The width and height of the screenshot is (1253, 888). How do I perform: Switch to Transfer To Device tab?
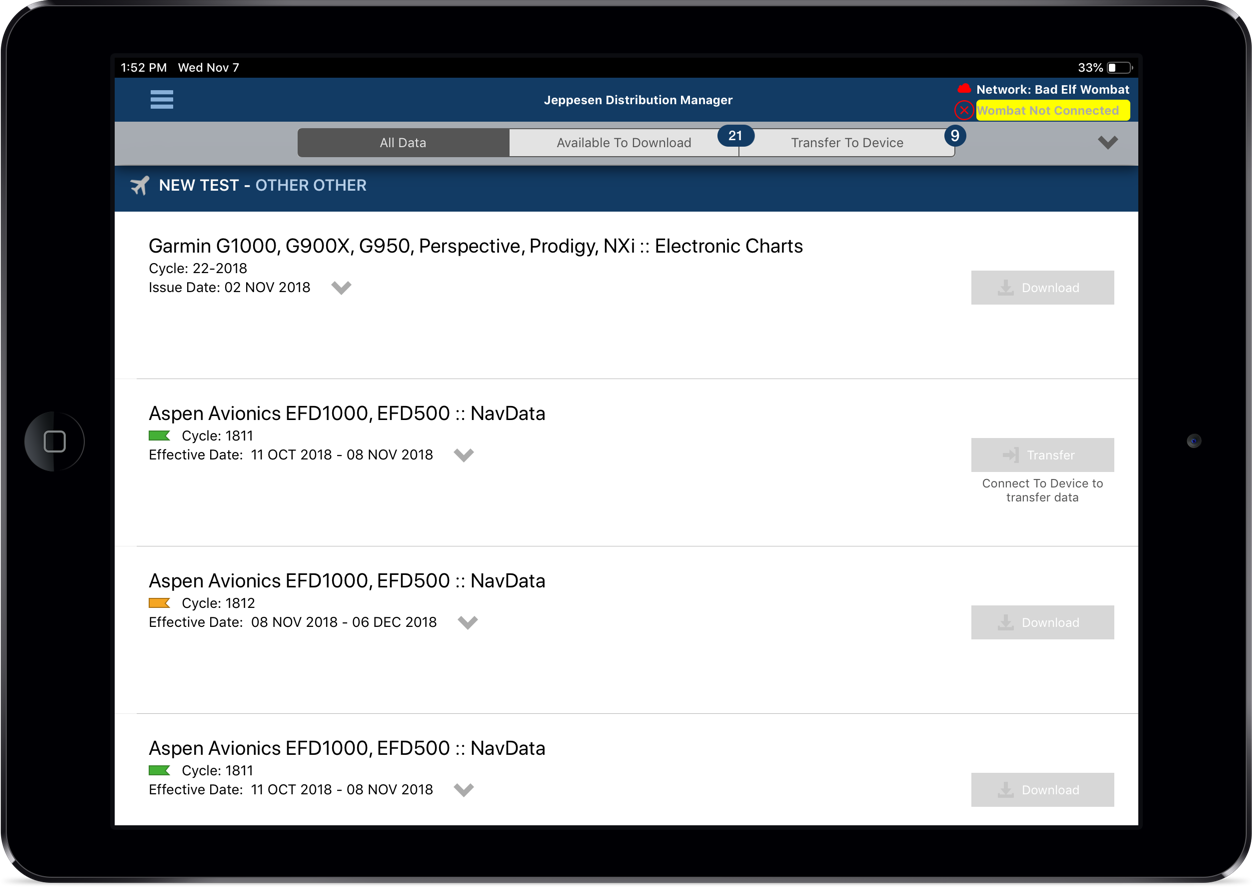click(x=847, y=143)
